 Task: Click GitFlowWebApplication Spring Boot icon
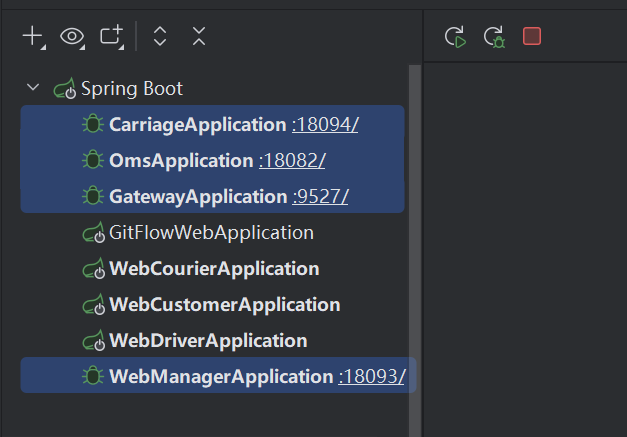[x=94, y=232]
